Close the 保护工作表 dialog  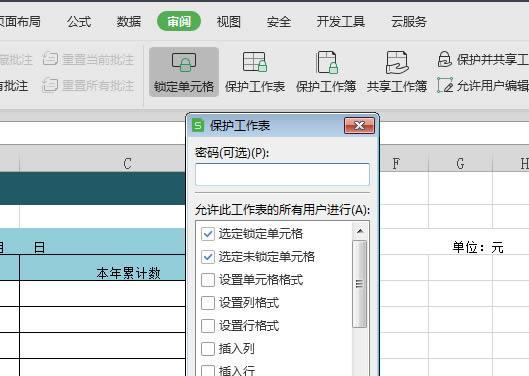[x=359, y=126]
